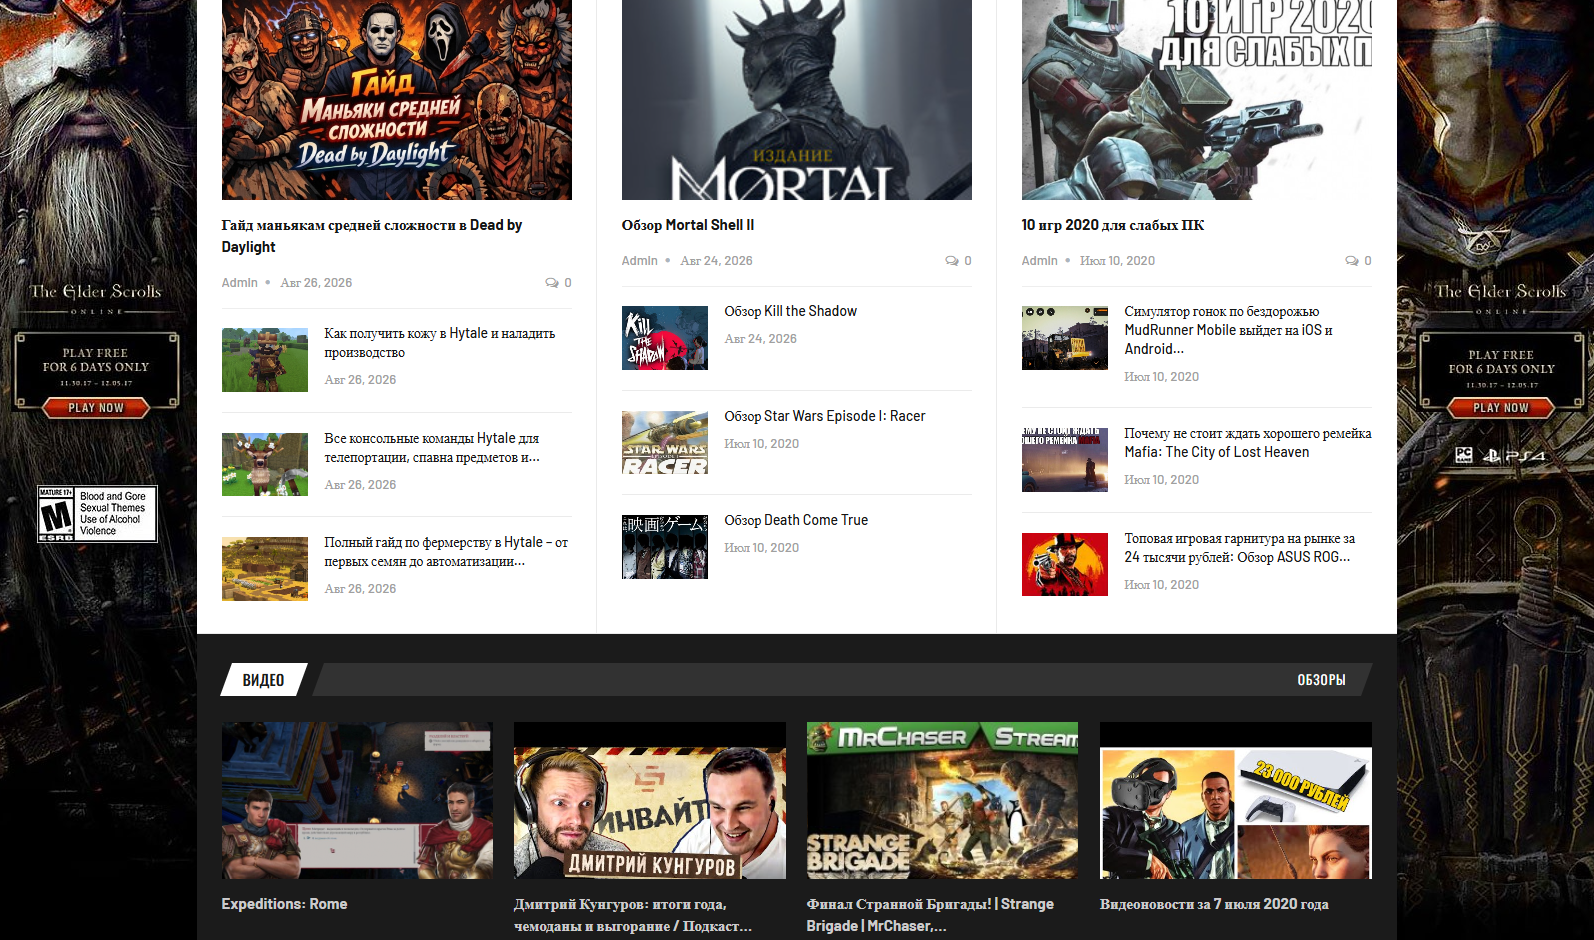Switch to the ОБЗОРЫ tab
The height and width of the screenshot is (940, 1594).
coord(1321,680)
